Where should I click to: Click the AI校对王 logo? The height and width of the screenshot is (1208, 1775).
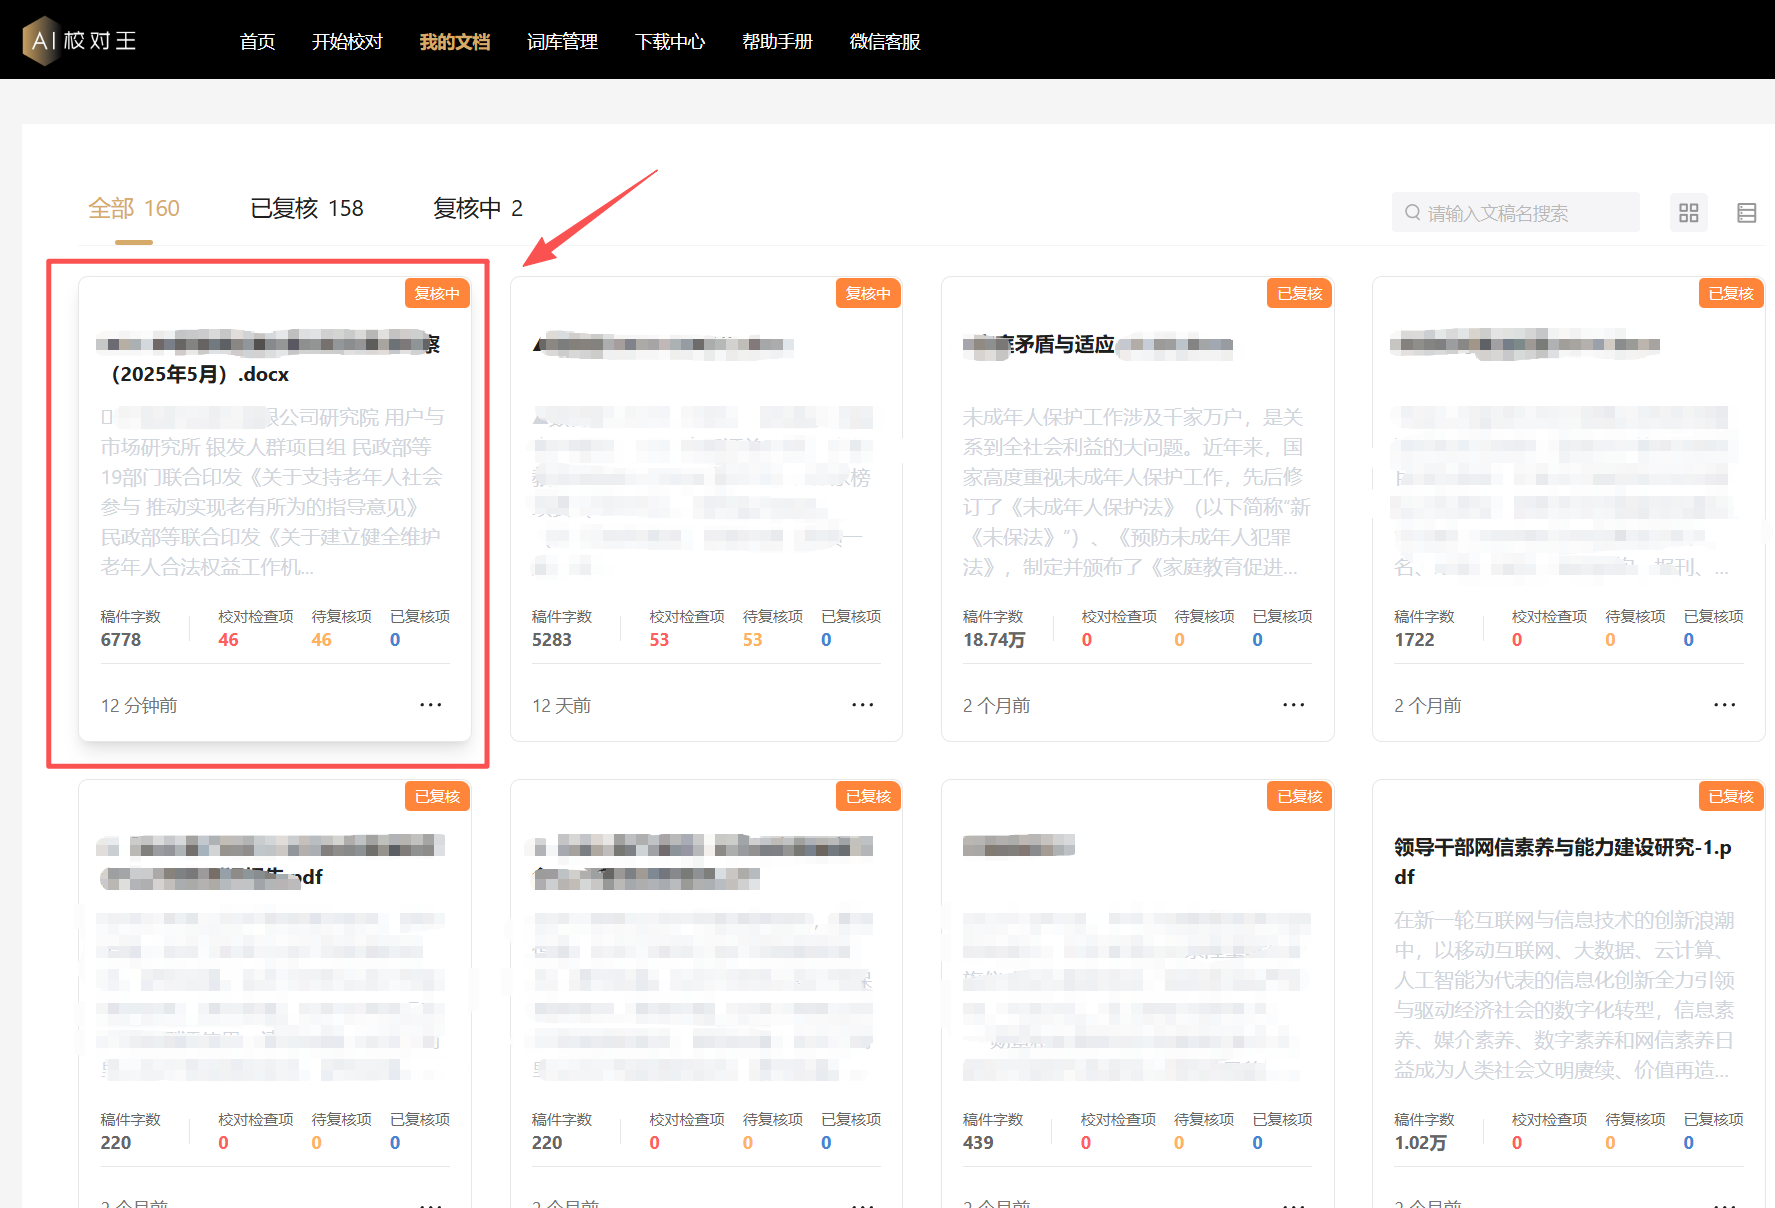[80, 41]
